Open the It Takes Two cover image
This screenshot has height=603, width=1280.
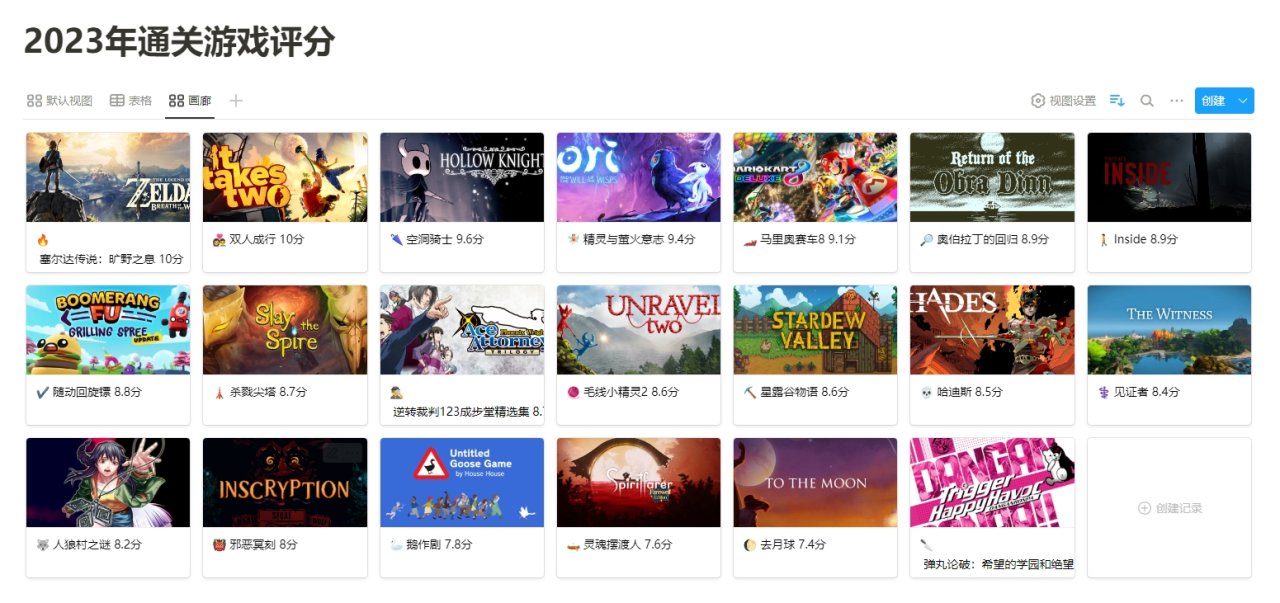pos(285,177)
